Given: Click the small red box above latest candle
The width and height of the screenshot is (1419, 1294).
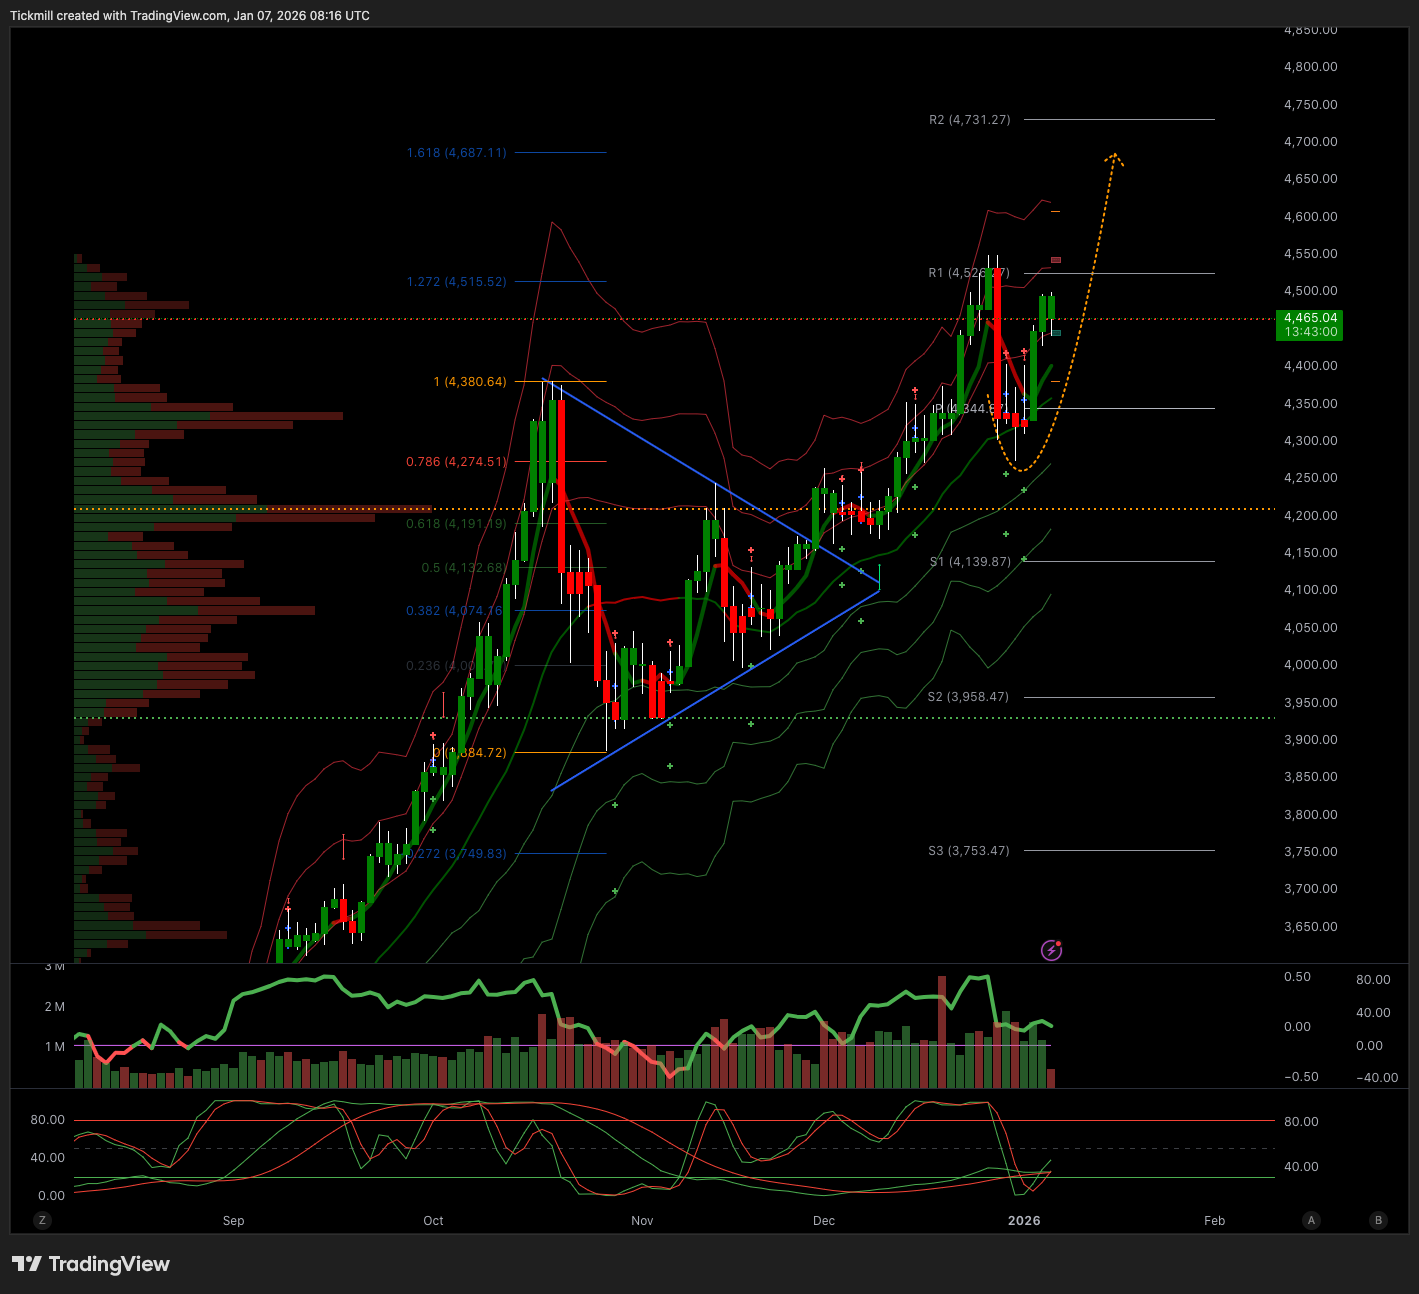Looking at the screenshot, I should pos(1056,261).
